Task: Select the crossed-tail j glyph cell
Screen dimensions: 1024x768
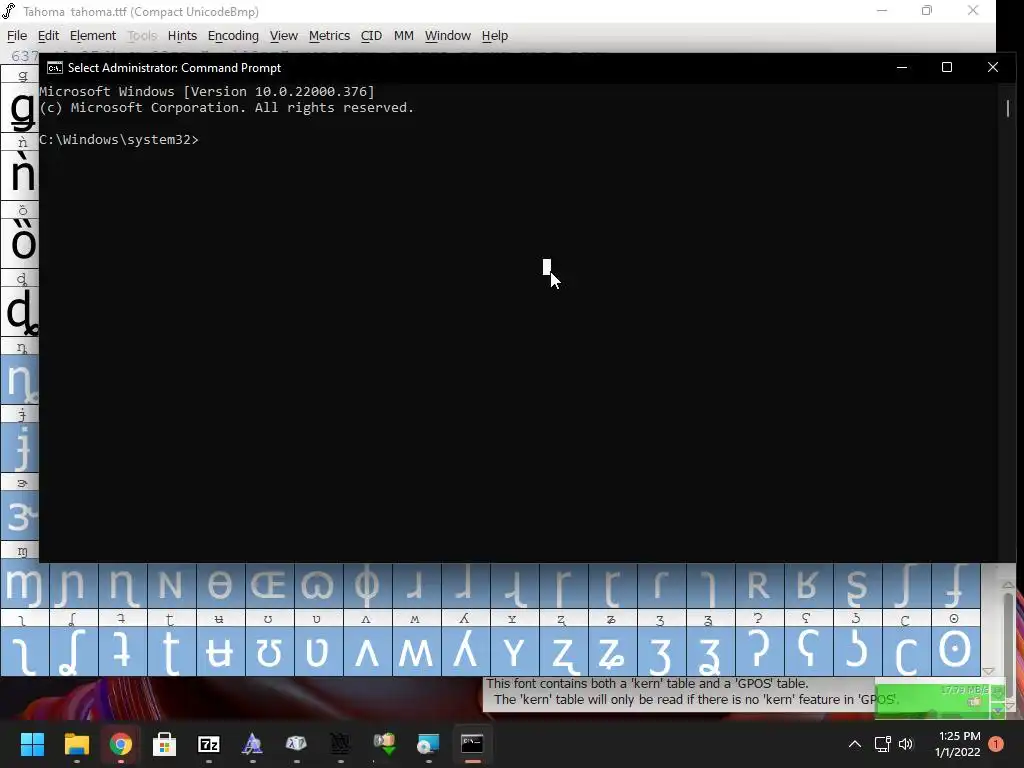Action: 20,447
